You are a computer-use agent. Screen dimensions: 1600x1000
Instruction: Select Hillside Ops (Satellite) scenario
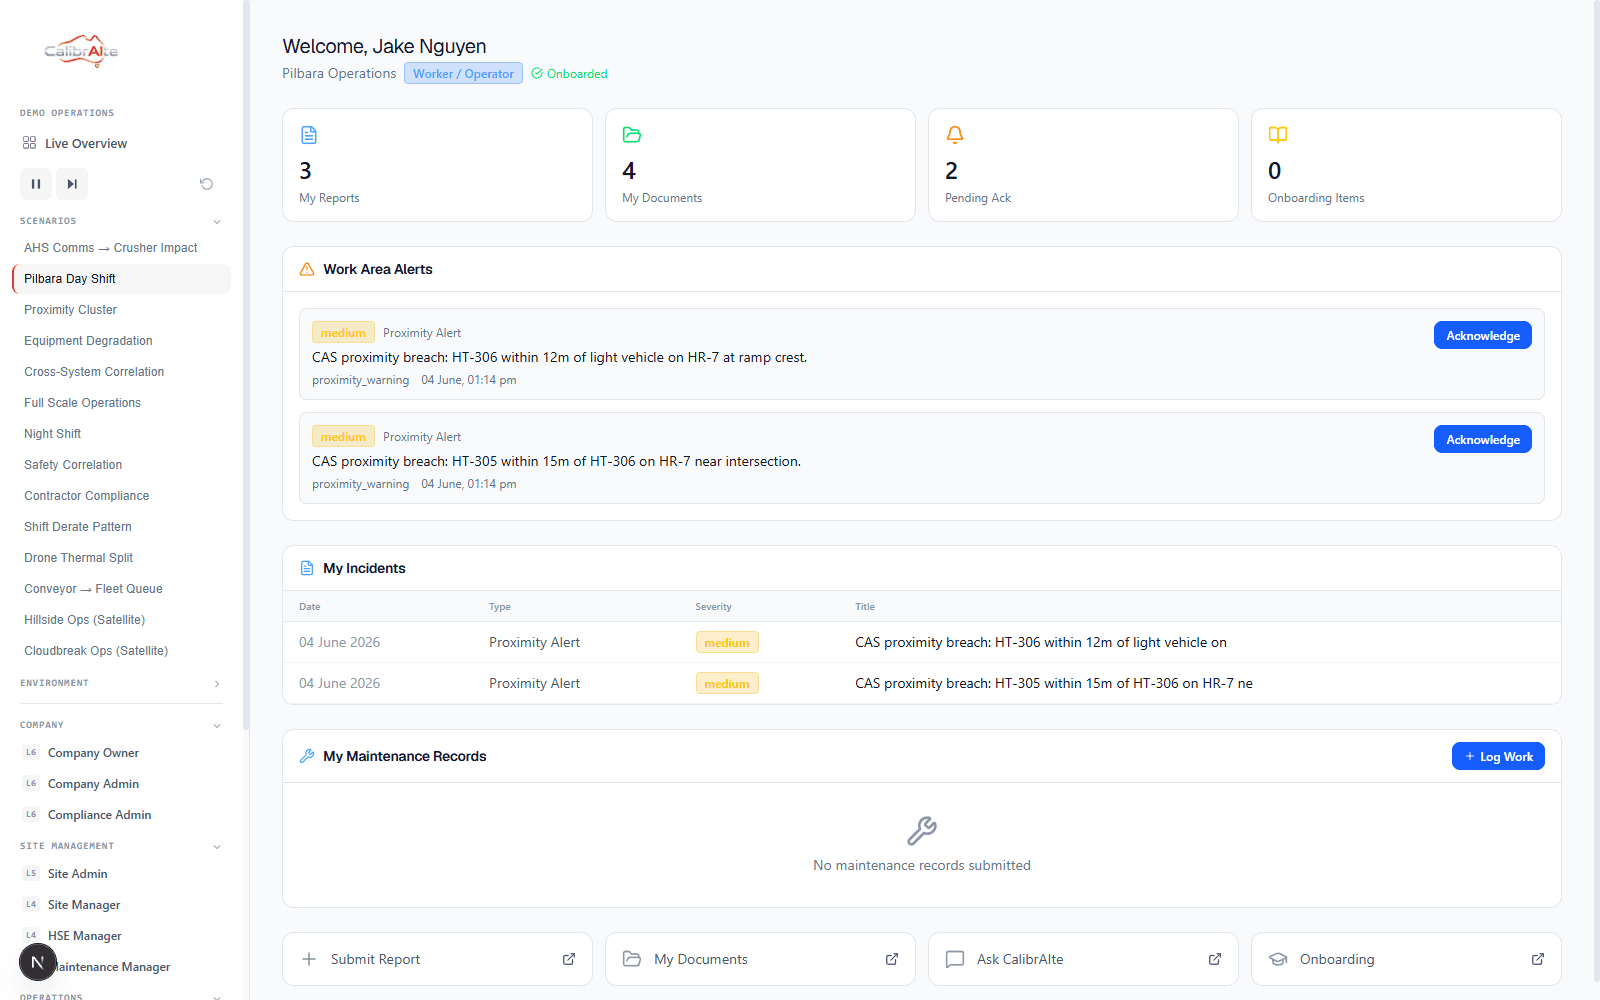[x=121, y=620]
